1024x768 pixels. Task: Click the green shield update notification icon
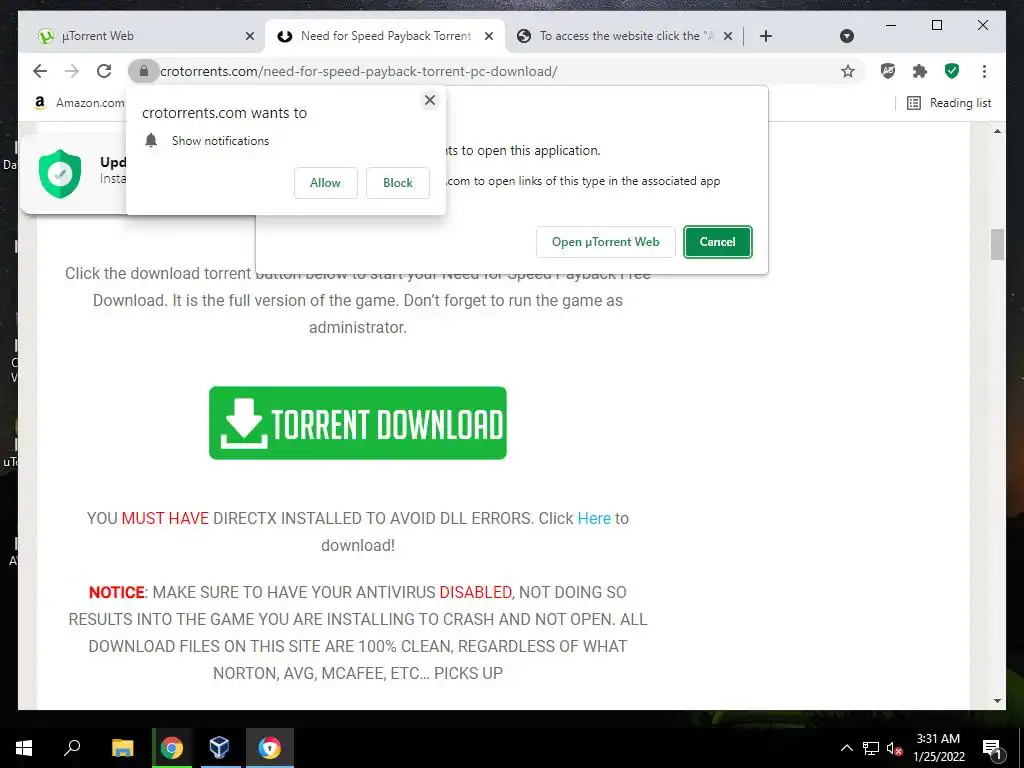60,174
